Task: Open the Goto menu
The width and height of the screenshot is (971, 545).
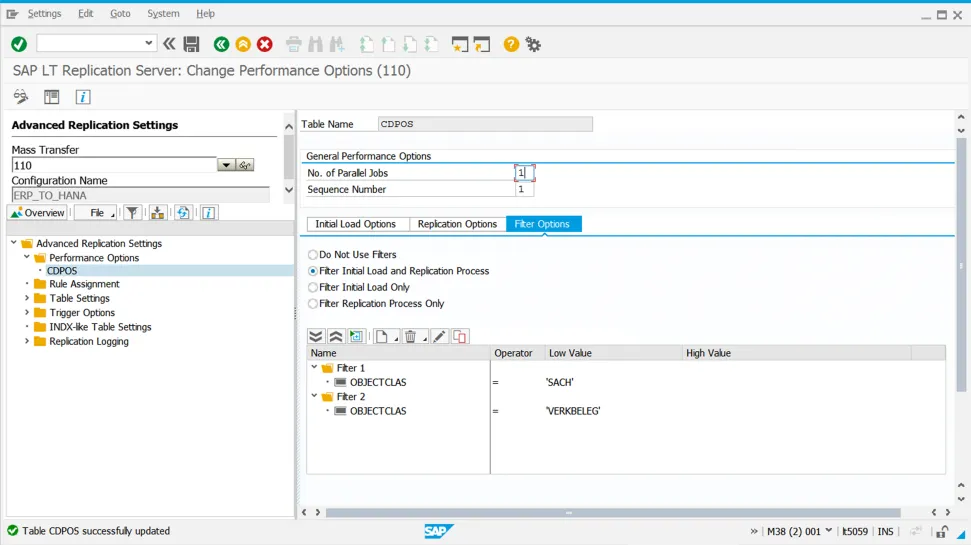Action: click(120, 14)
